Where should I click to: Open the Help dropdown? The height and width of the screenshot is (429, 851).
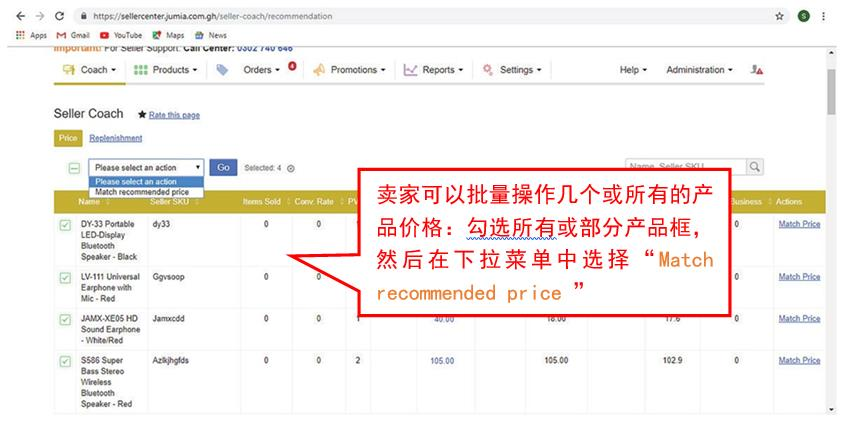[633, 70]
